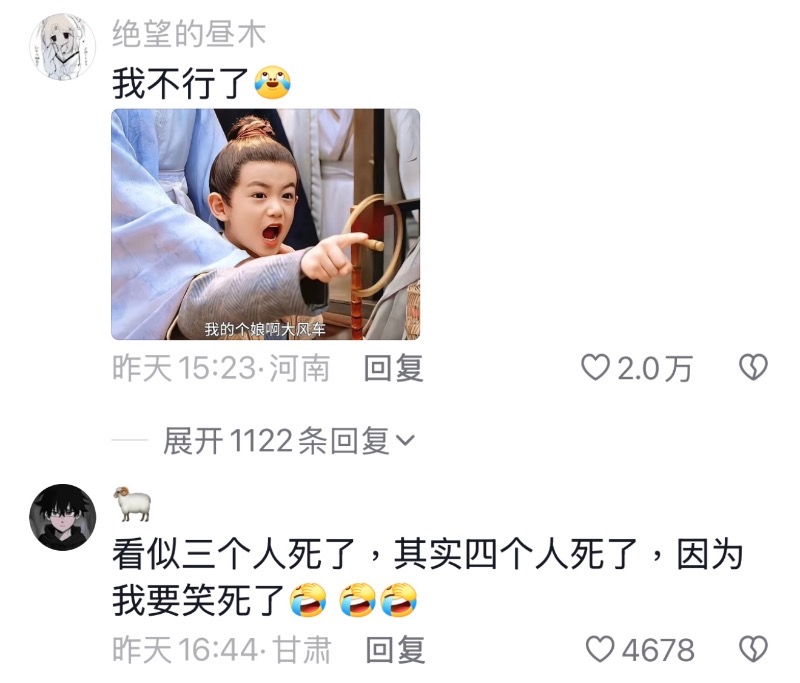The height and width of the screenshot is (683, 800).
Task: Tap the last laughing emoji in second comment
Action: (399, 600)
